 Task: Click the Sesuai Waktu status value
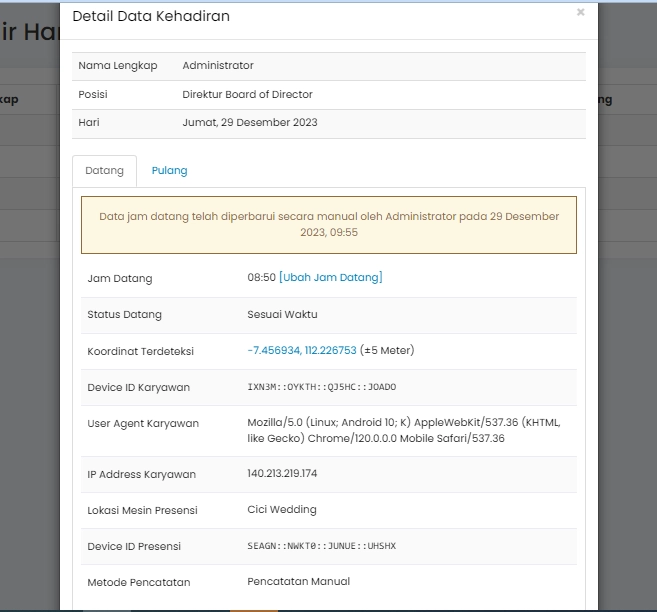click(x=282, y=315)
